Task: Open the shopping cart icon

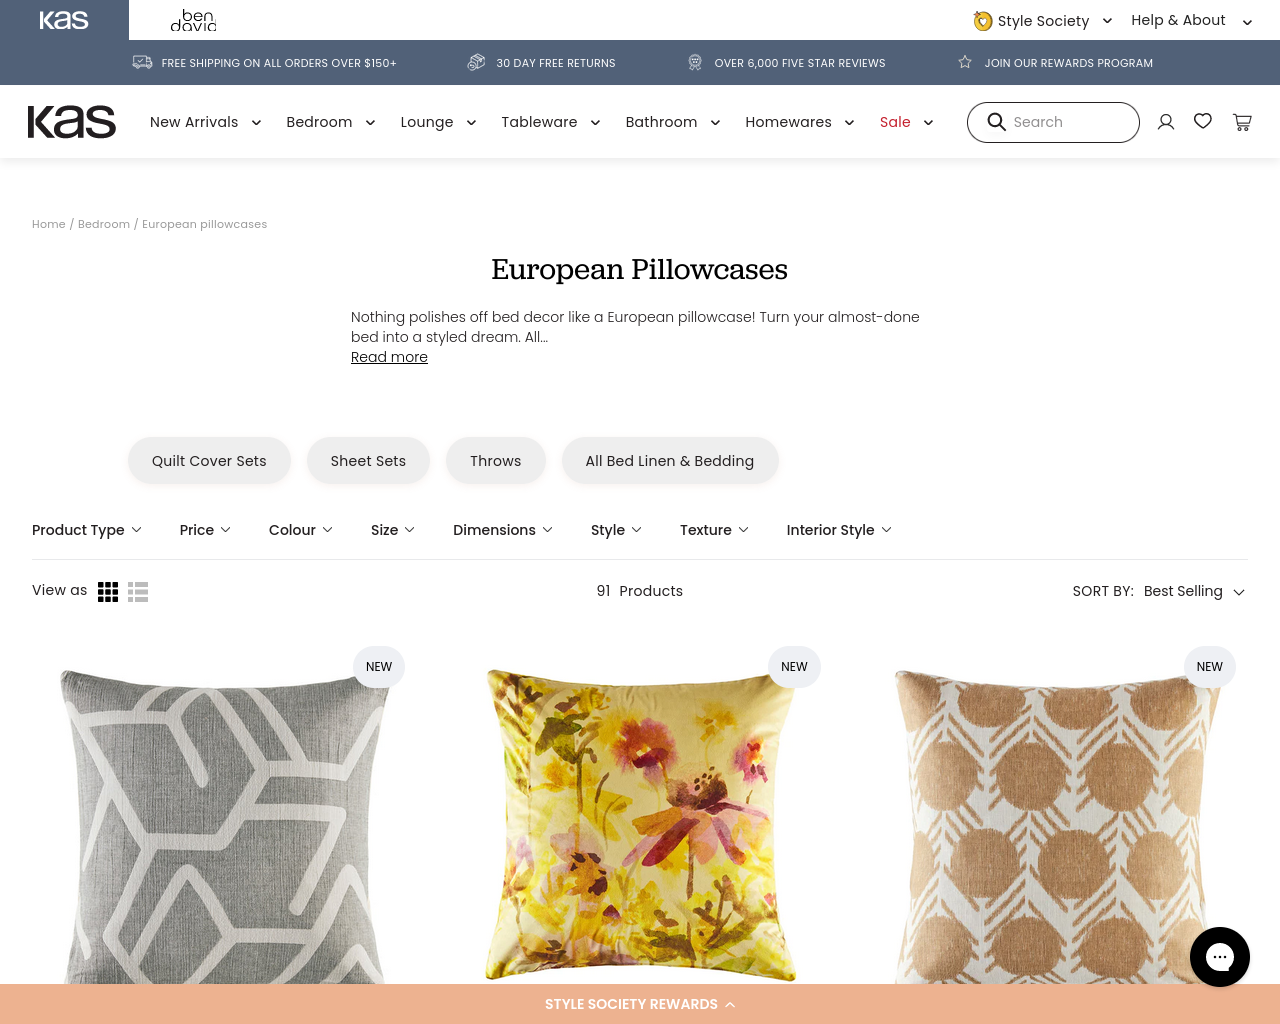Action: click(x=1242, y=122)
